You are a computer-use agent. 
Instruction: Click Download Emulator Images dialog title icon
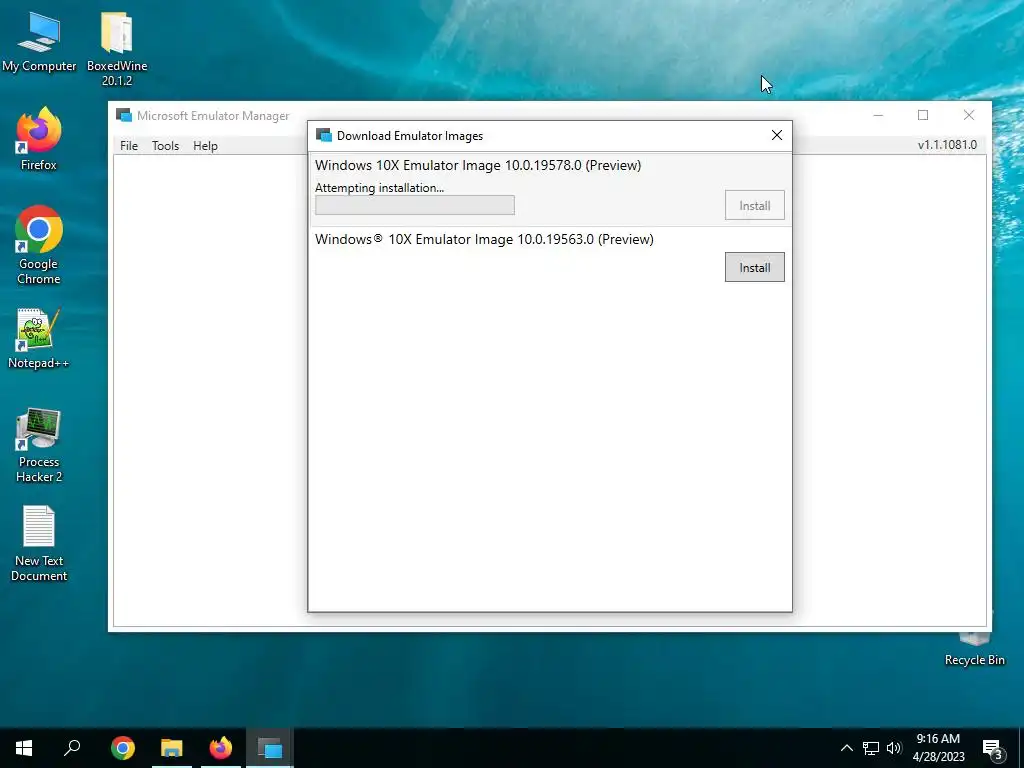(323, 135)
